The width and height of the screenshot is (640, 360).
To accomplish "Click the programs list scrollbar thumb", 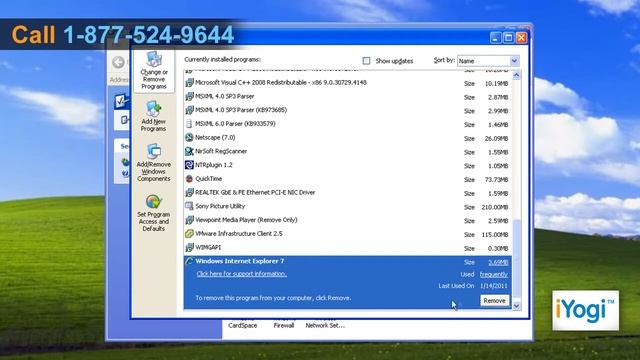I will (x=516, y=259).
